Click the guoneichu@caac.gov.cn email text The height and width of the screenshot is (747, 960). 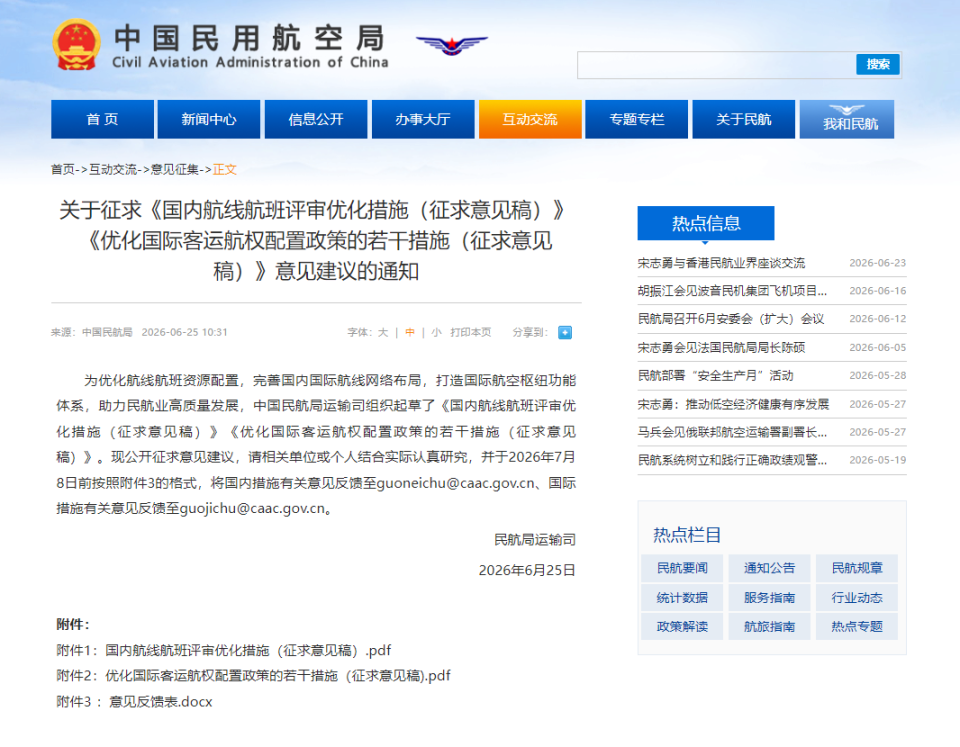pos(455,483)
